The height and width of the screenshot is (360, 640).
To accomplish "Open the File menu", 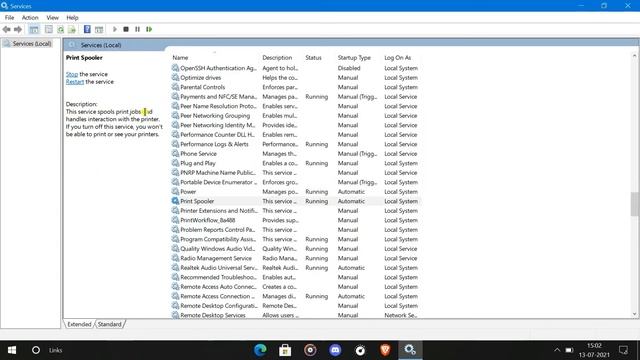I will click(x=9, y=18).
